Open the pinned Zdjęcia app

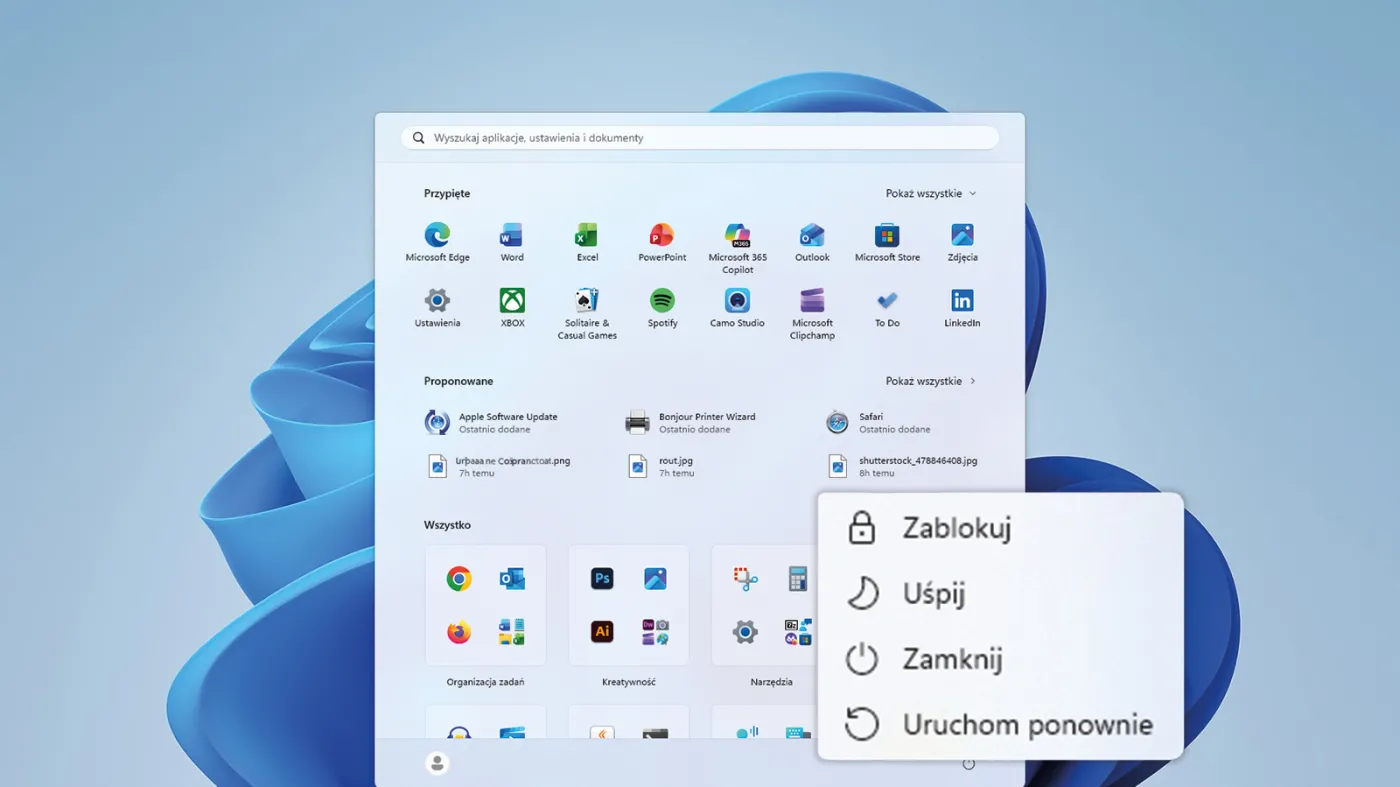click(x=962, y=243)
